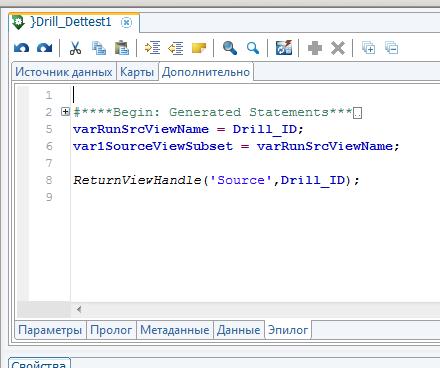440x368 pixels.
Task: Click the collapsed ellipsis box after Generated Statements
Action: pos(357,113)
